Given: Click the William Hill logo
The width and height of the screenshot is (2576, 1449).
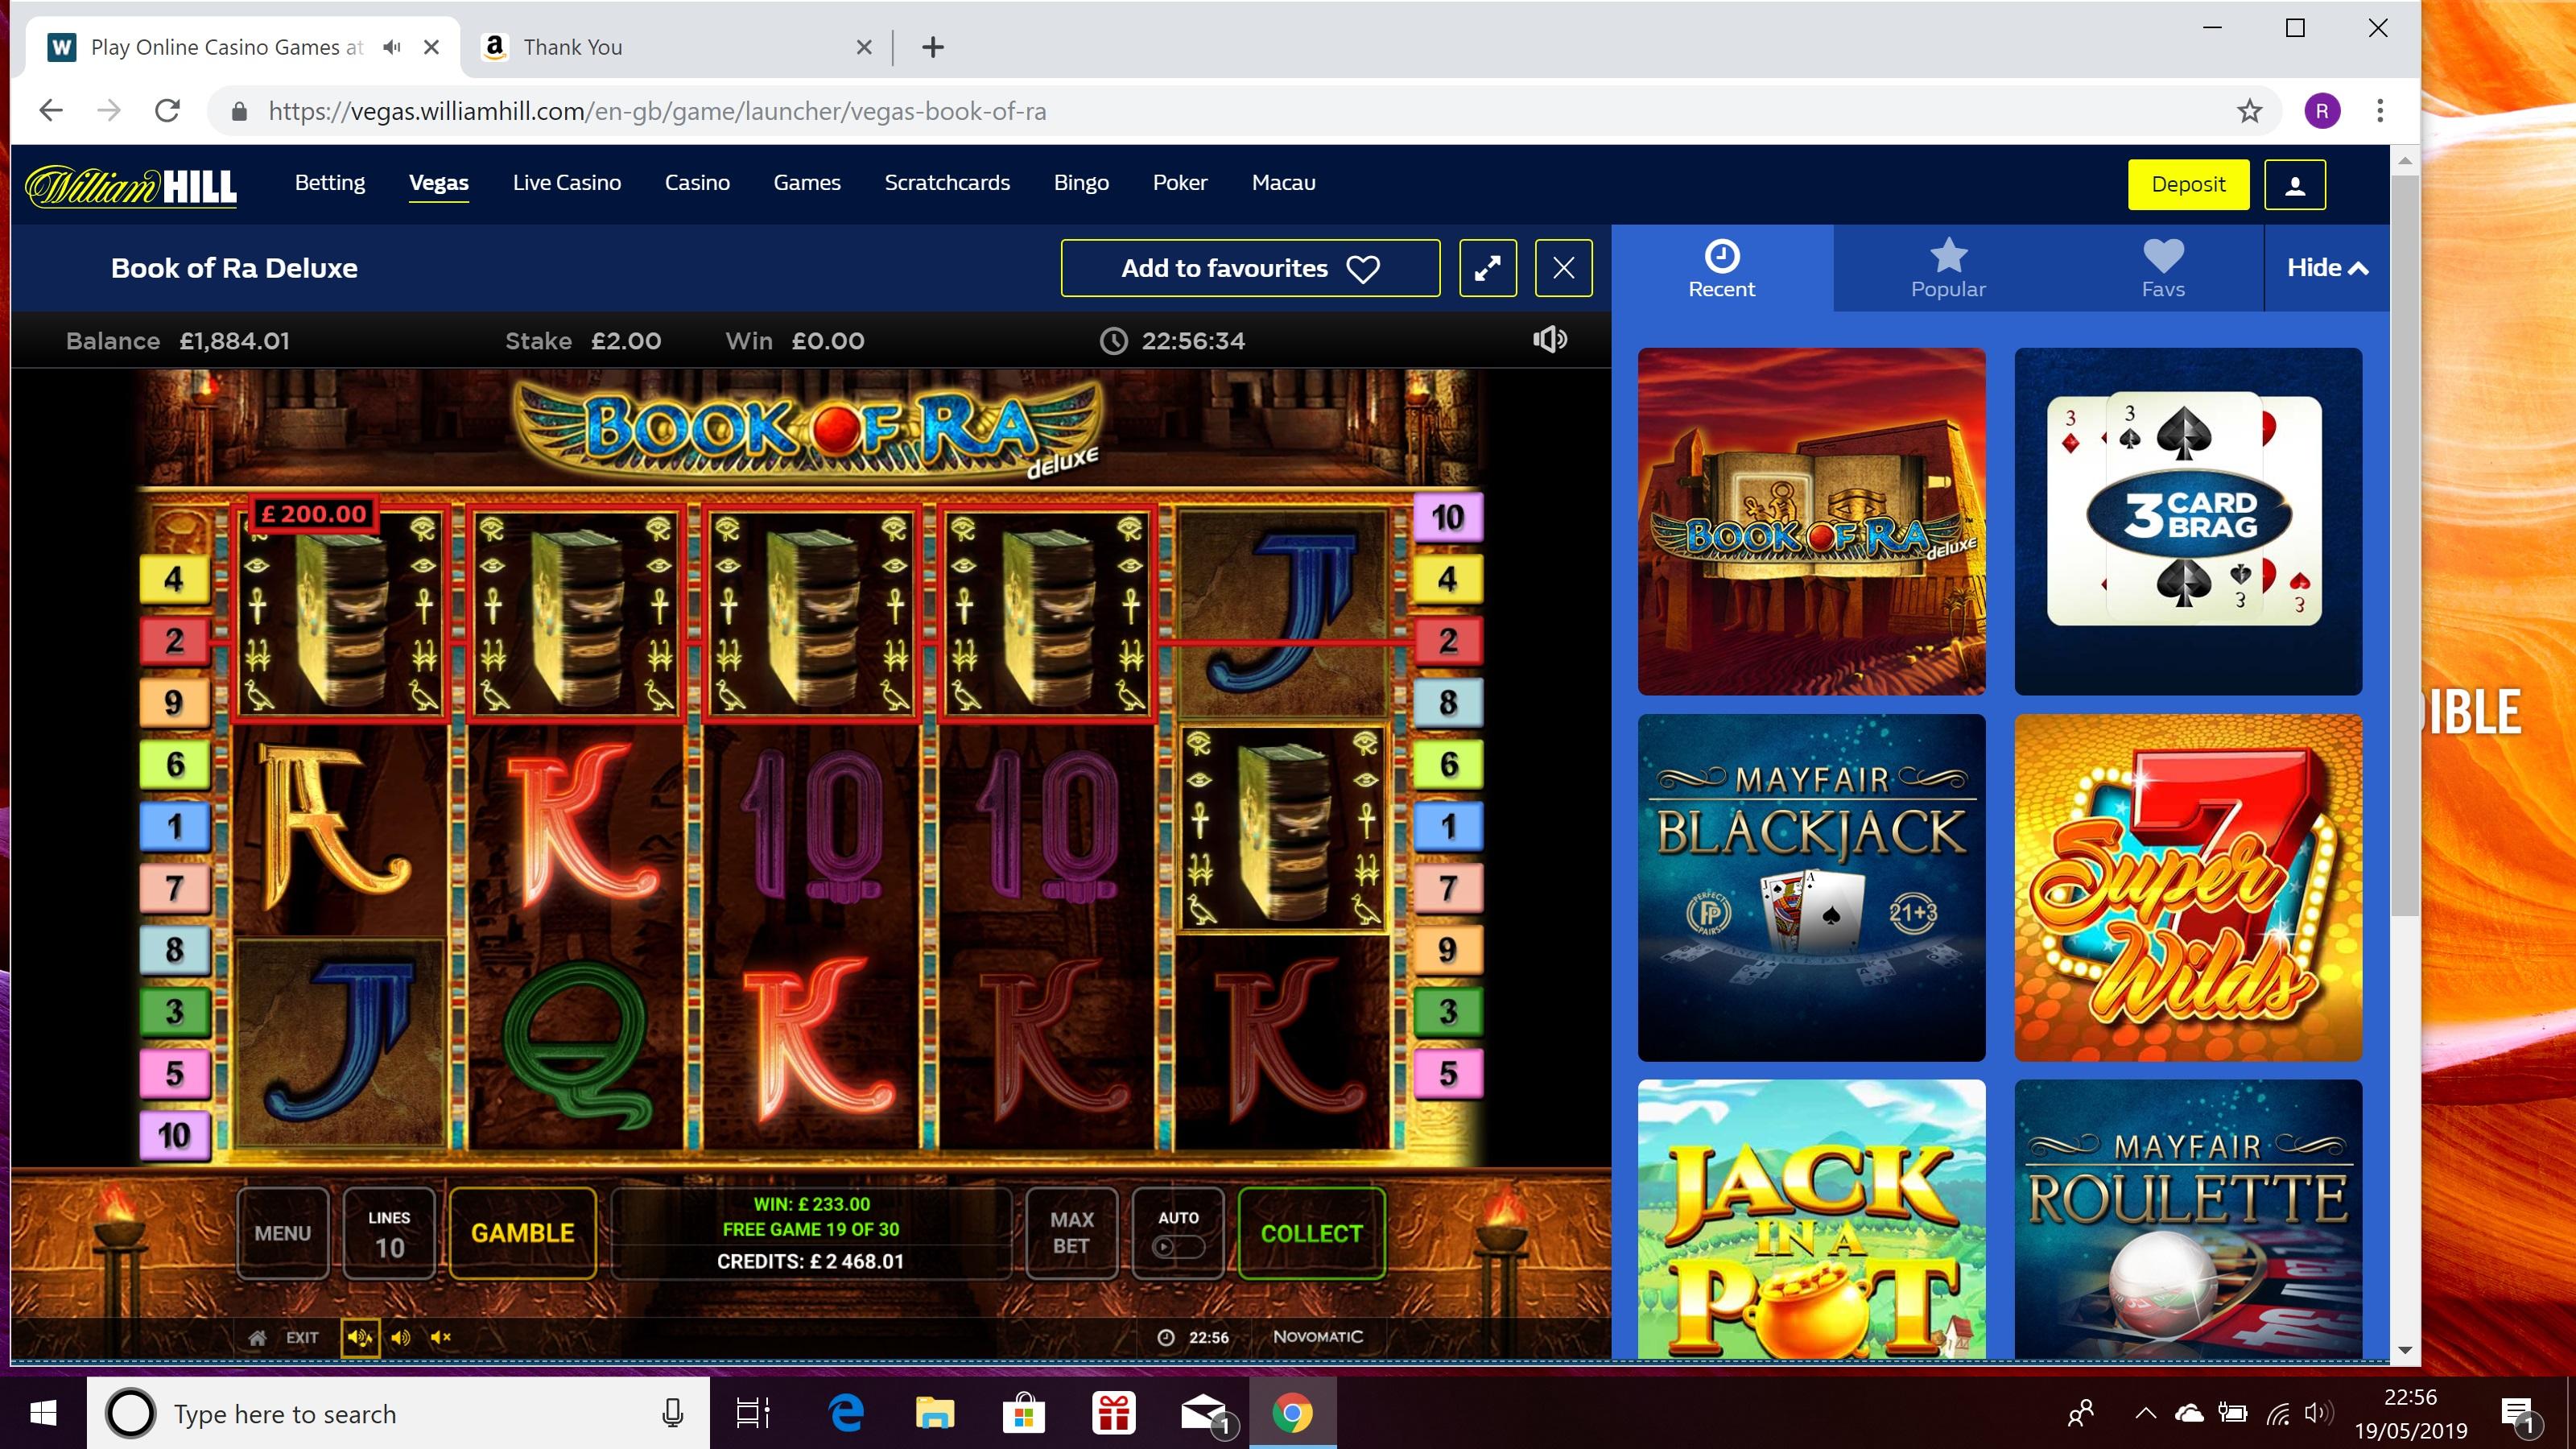Looking at the screenshot, I should (x=131, y=185).
